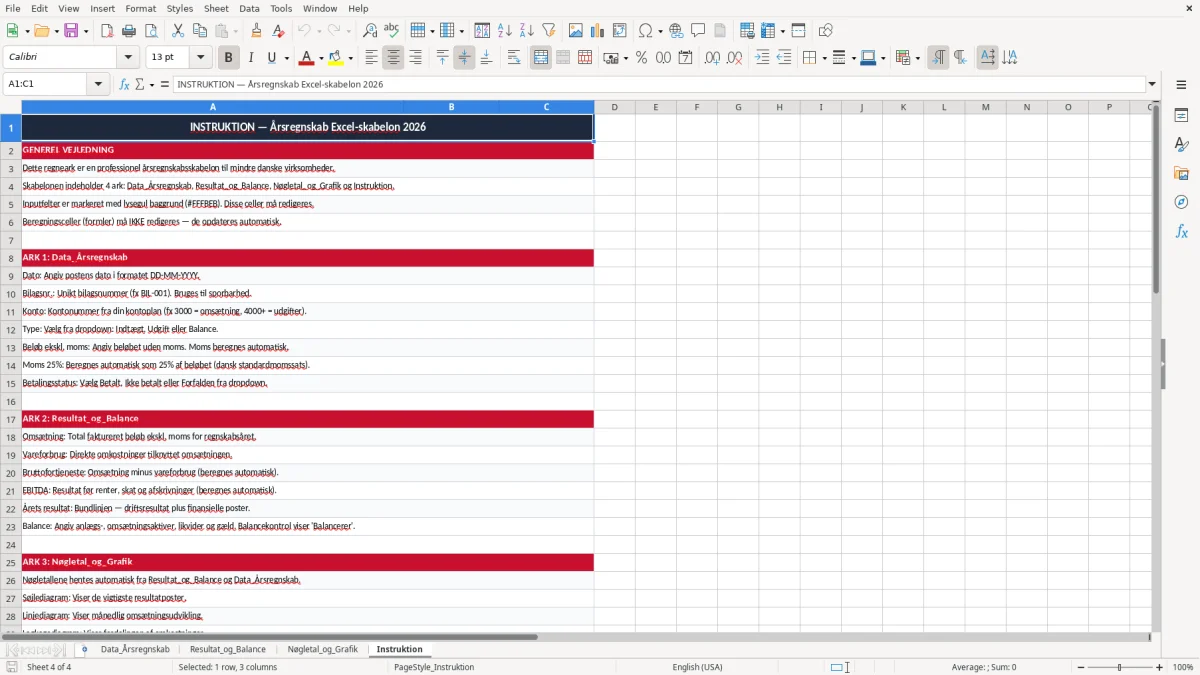Screen dimensions: 1200x675
Task: Switch to Nøgletal_og_Grafik sheet tab
Action: tap(322, 649)
